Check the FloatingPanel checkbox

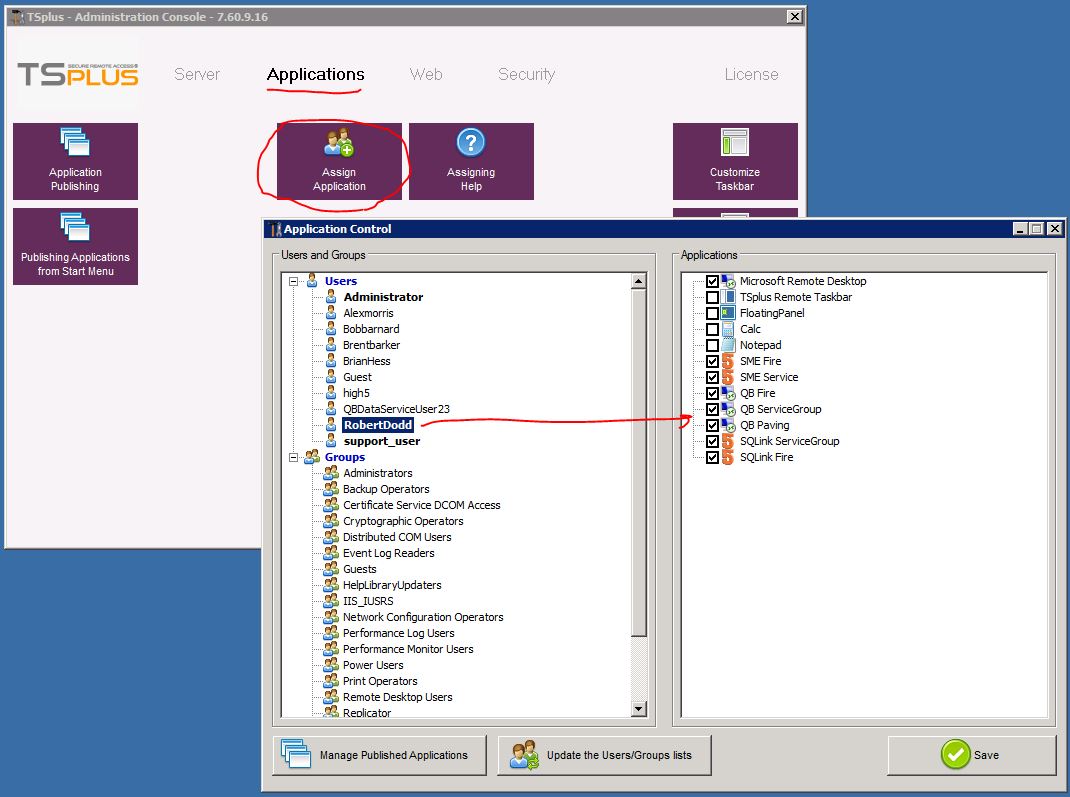[x=712, y=313]
